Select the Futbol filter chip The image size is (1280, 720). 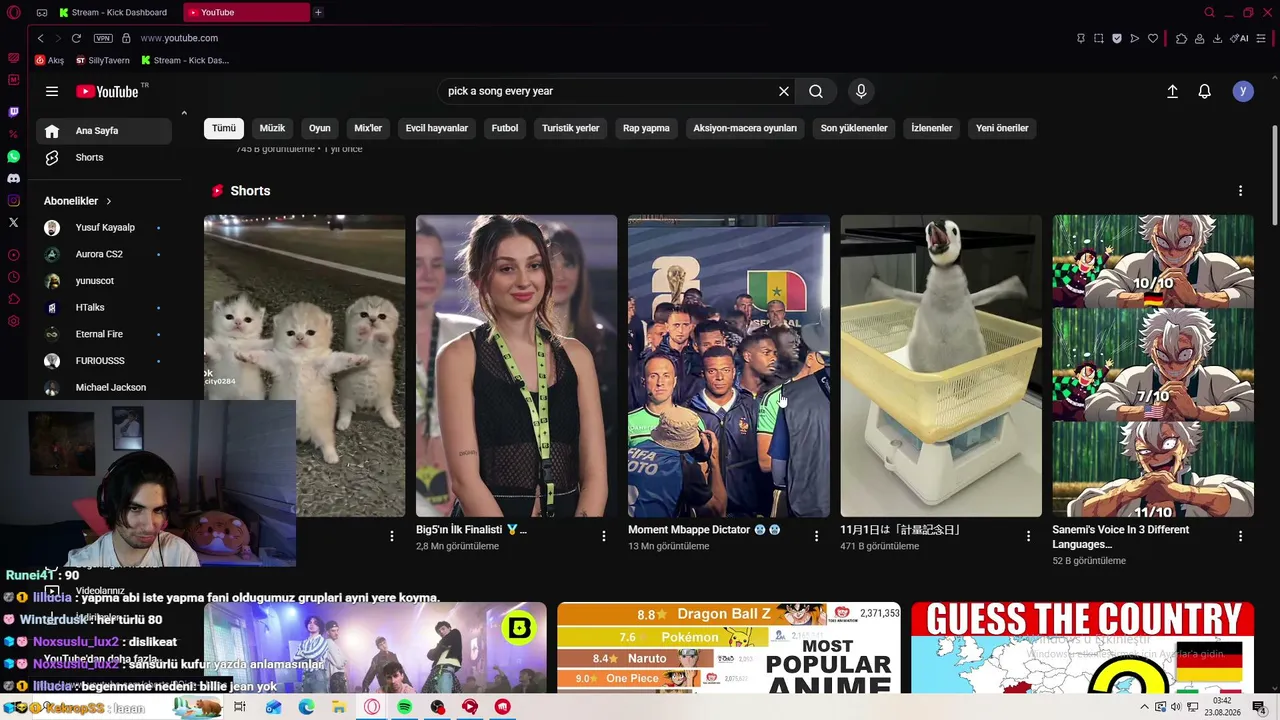505,128
